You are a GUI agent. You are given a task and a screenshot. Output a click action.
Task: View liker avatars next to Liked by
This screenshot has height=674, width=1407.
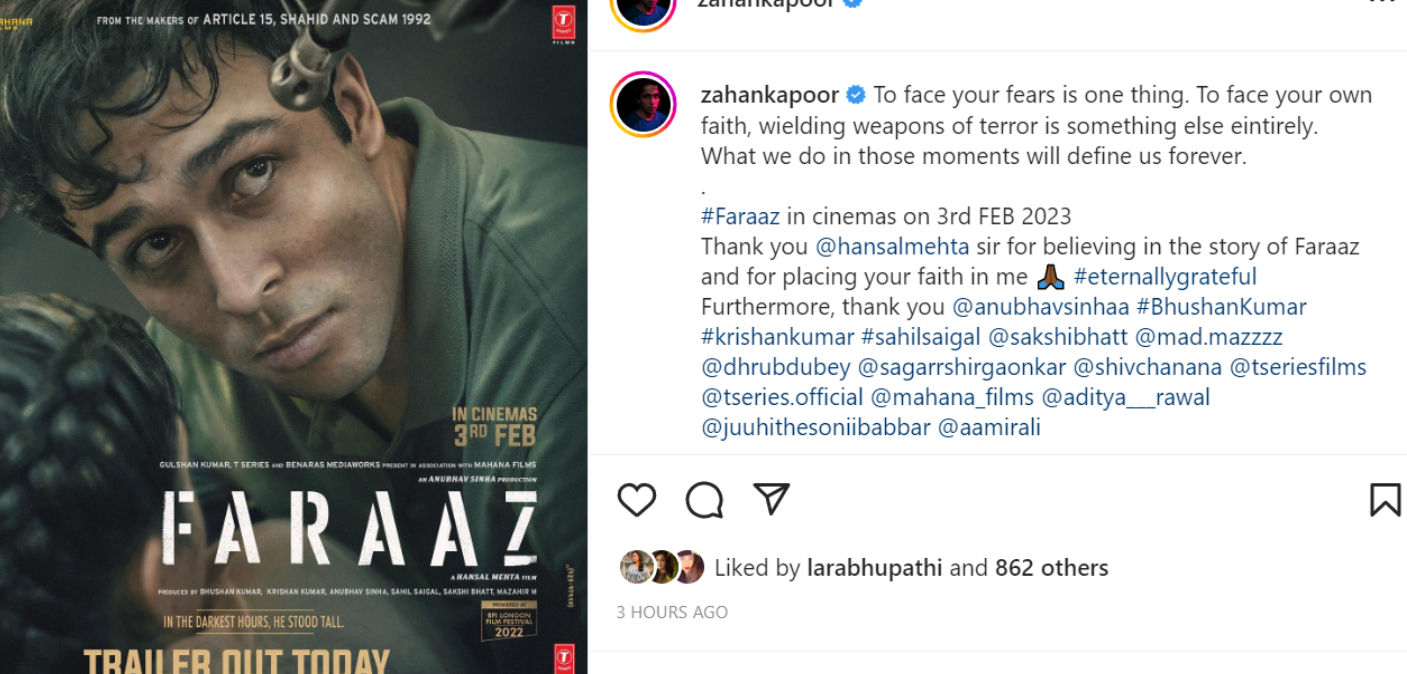[x=661, y=567]
